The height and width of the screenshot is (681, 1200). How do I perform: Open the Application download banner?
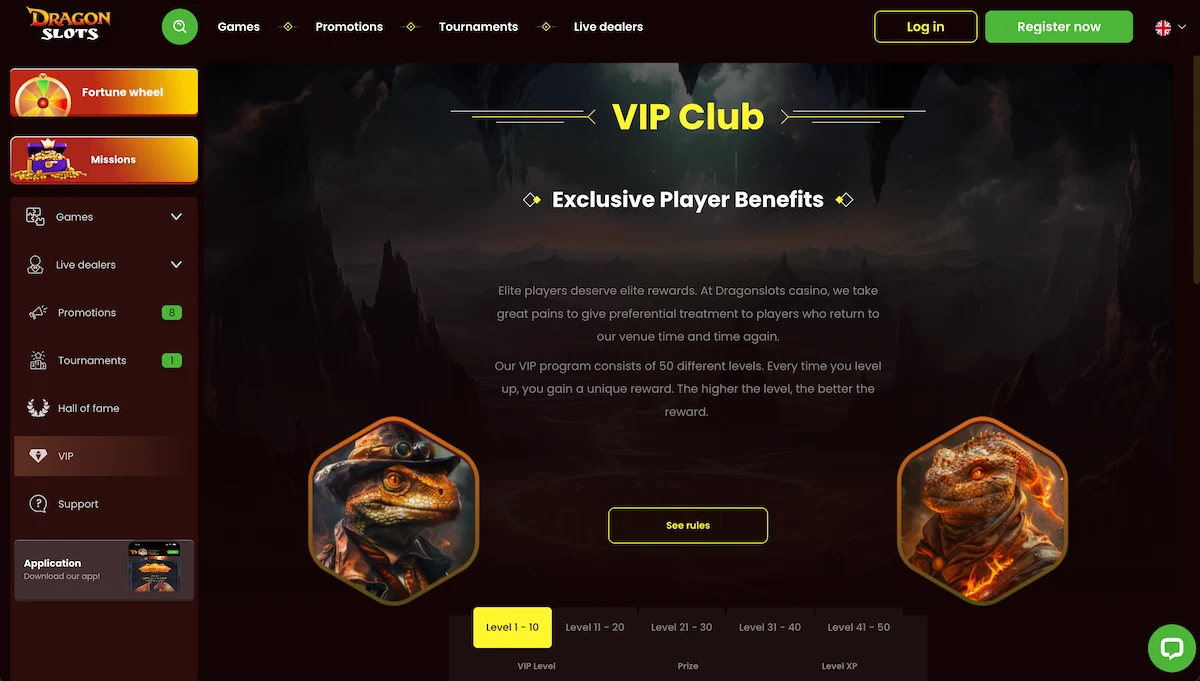pyautogui.click(x=104, y=570)
